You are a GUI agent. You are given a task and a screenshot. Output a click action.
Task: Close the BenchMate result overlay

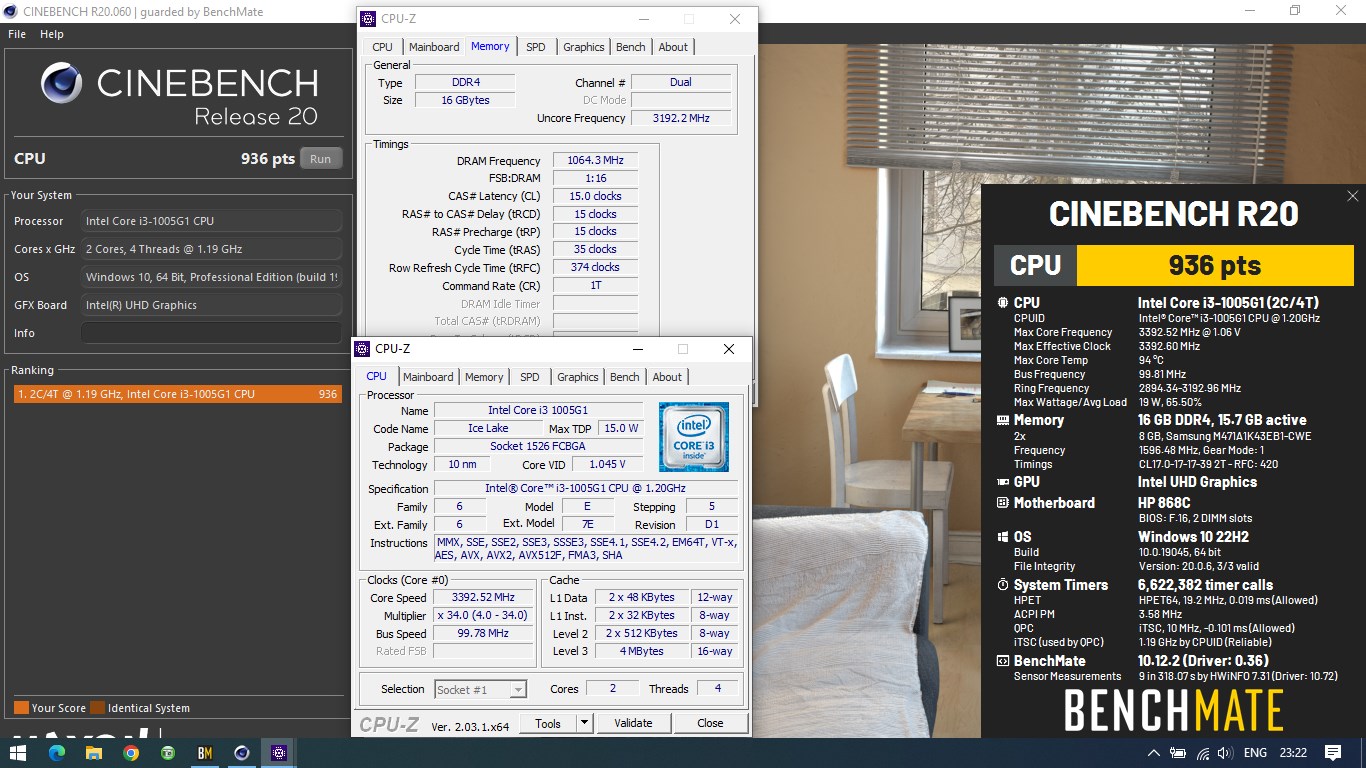tap(1352, 196)
